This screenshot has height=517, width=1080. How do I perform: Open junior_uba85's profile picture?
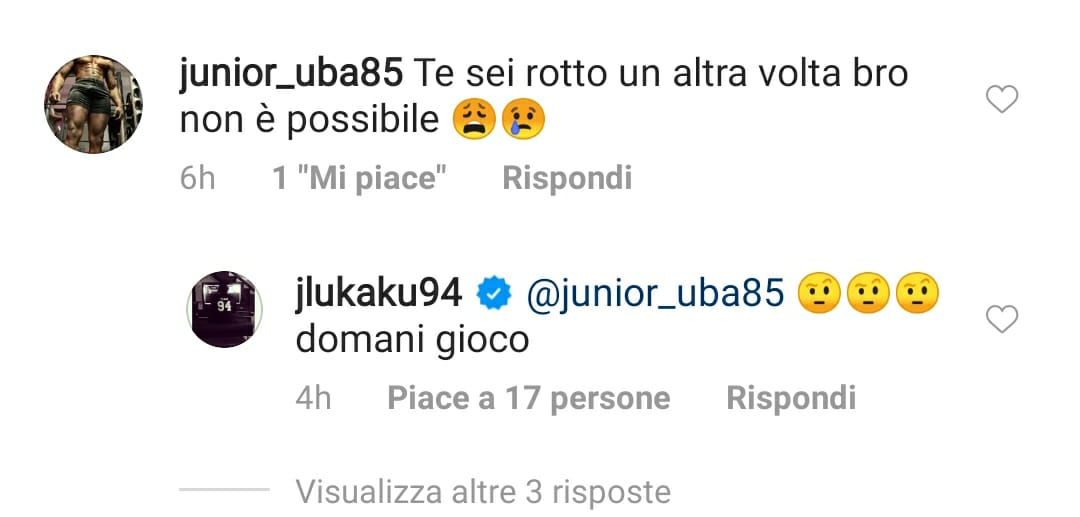point(93,104)
